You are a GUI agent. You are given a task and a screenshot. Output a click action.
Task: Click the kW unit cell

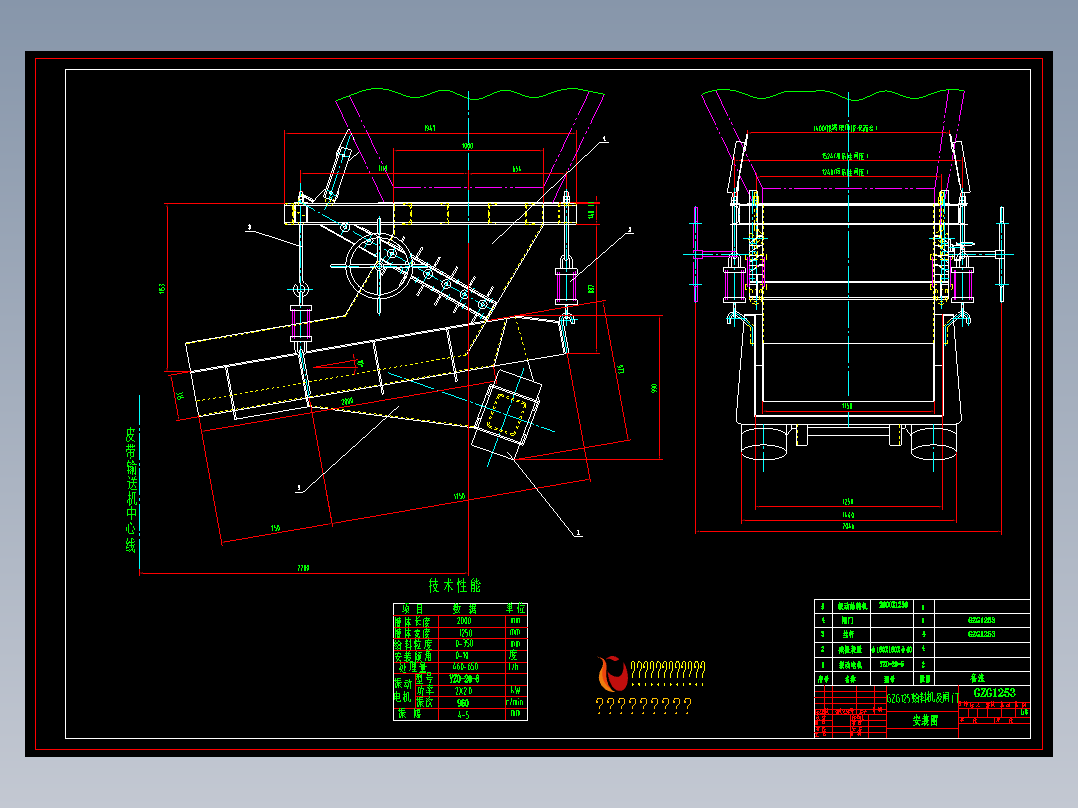515,690
